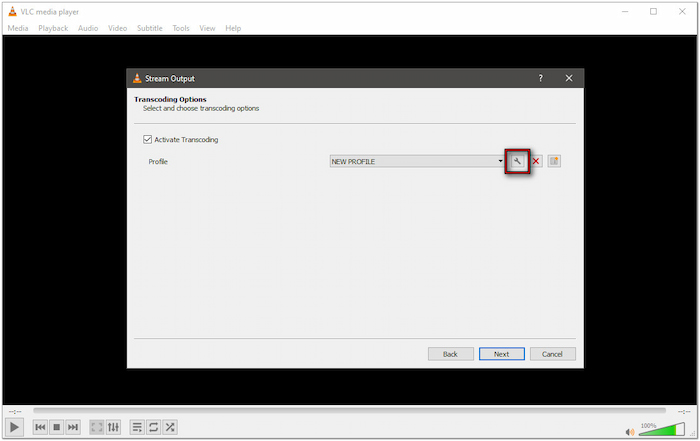Maximize the VLC media player window
This screenshot has width=700, height=441.
coord(653,12)
